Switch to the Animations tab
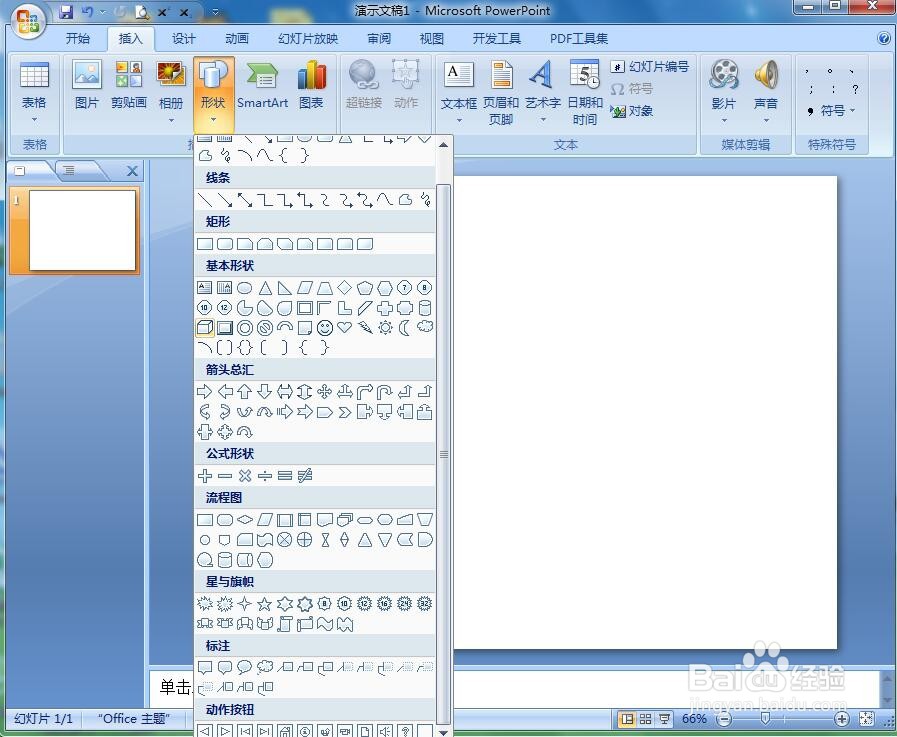 click(237, 38)
